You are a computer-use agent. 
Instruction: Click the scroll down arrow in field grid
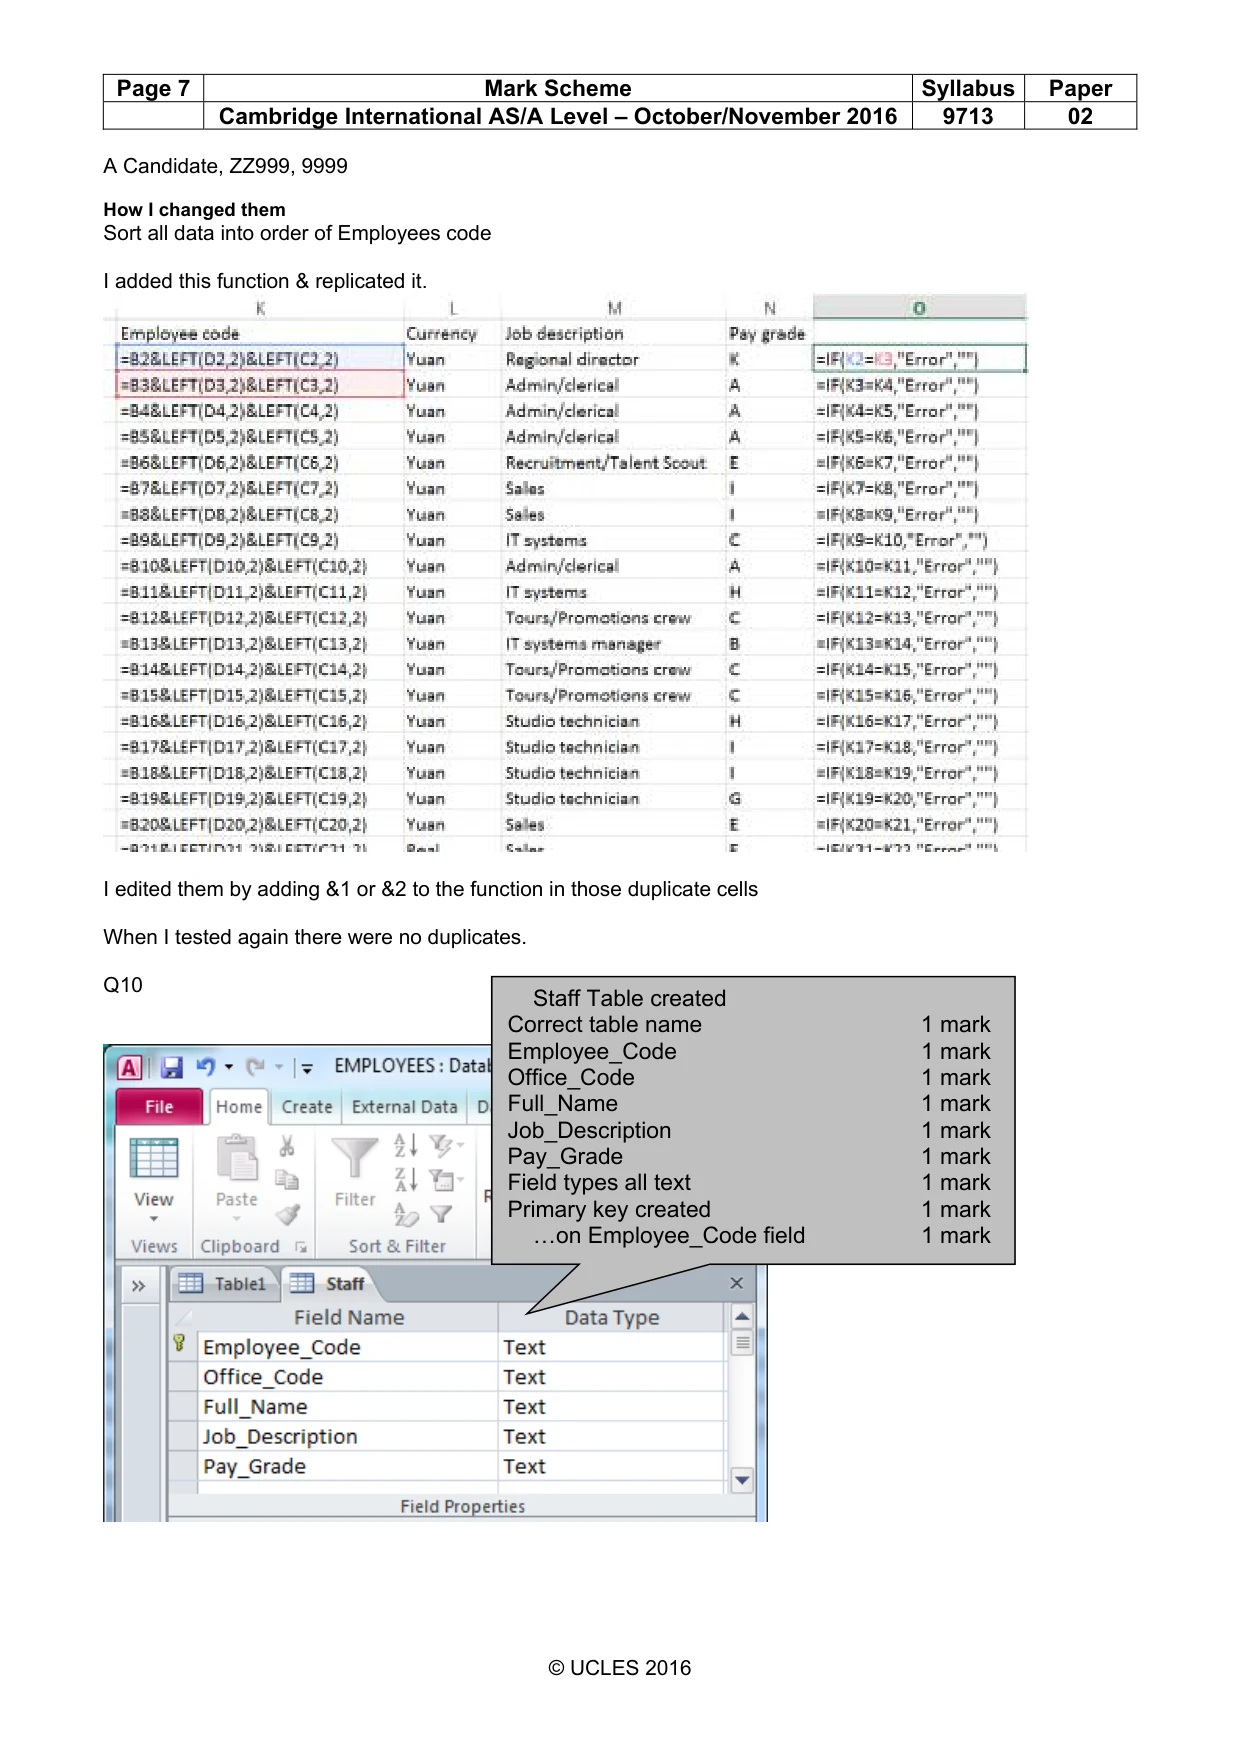[742, 1480]
